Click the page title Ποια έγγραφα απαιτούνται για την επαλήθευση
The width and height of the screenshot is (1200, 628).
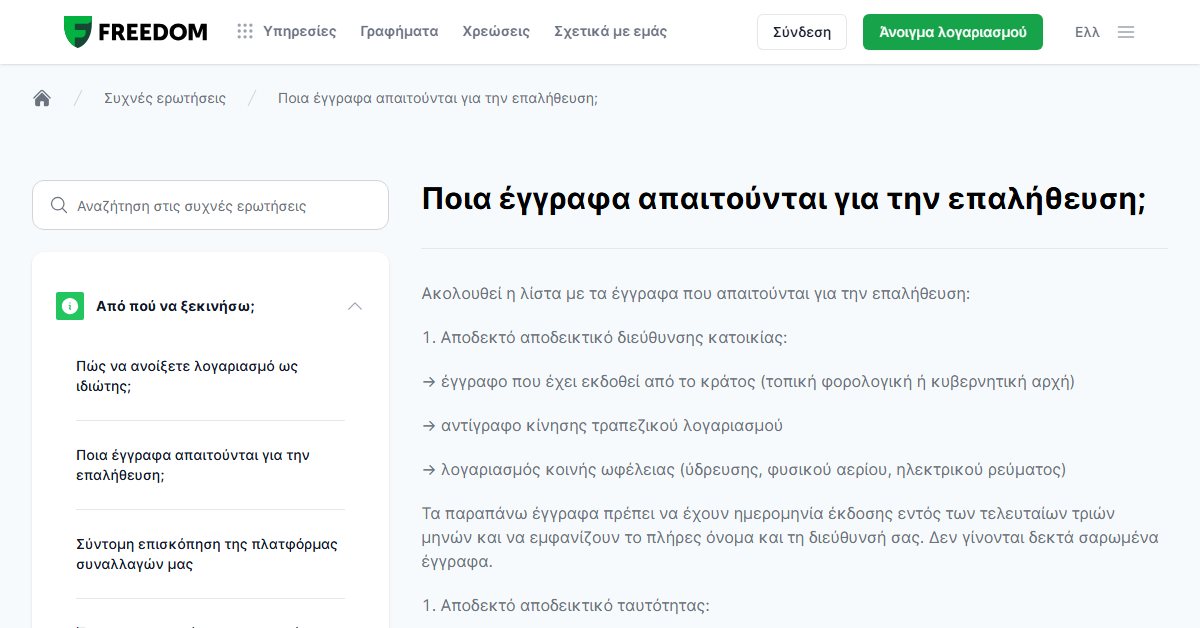coord(783,199)
